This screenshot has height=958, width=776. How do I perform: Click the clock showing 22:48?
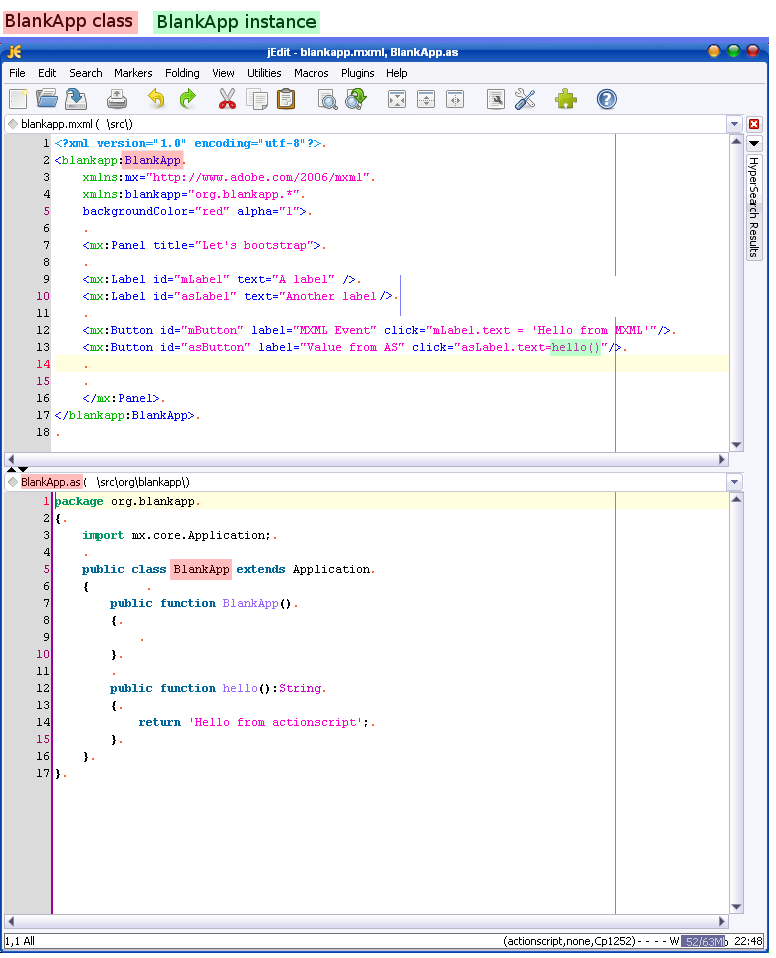[748, 942]
